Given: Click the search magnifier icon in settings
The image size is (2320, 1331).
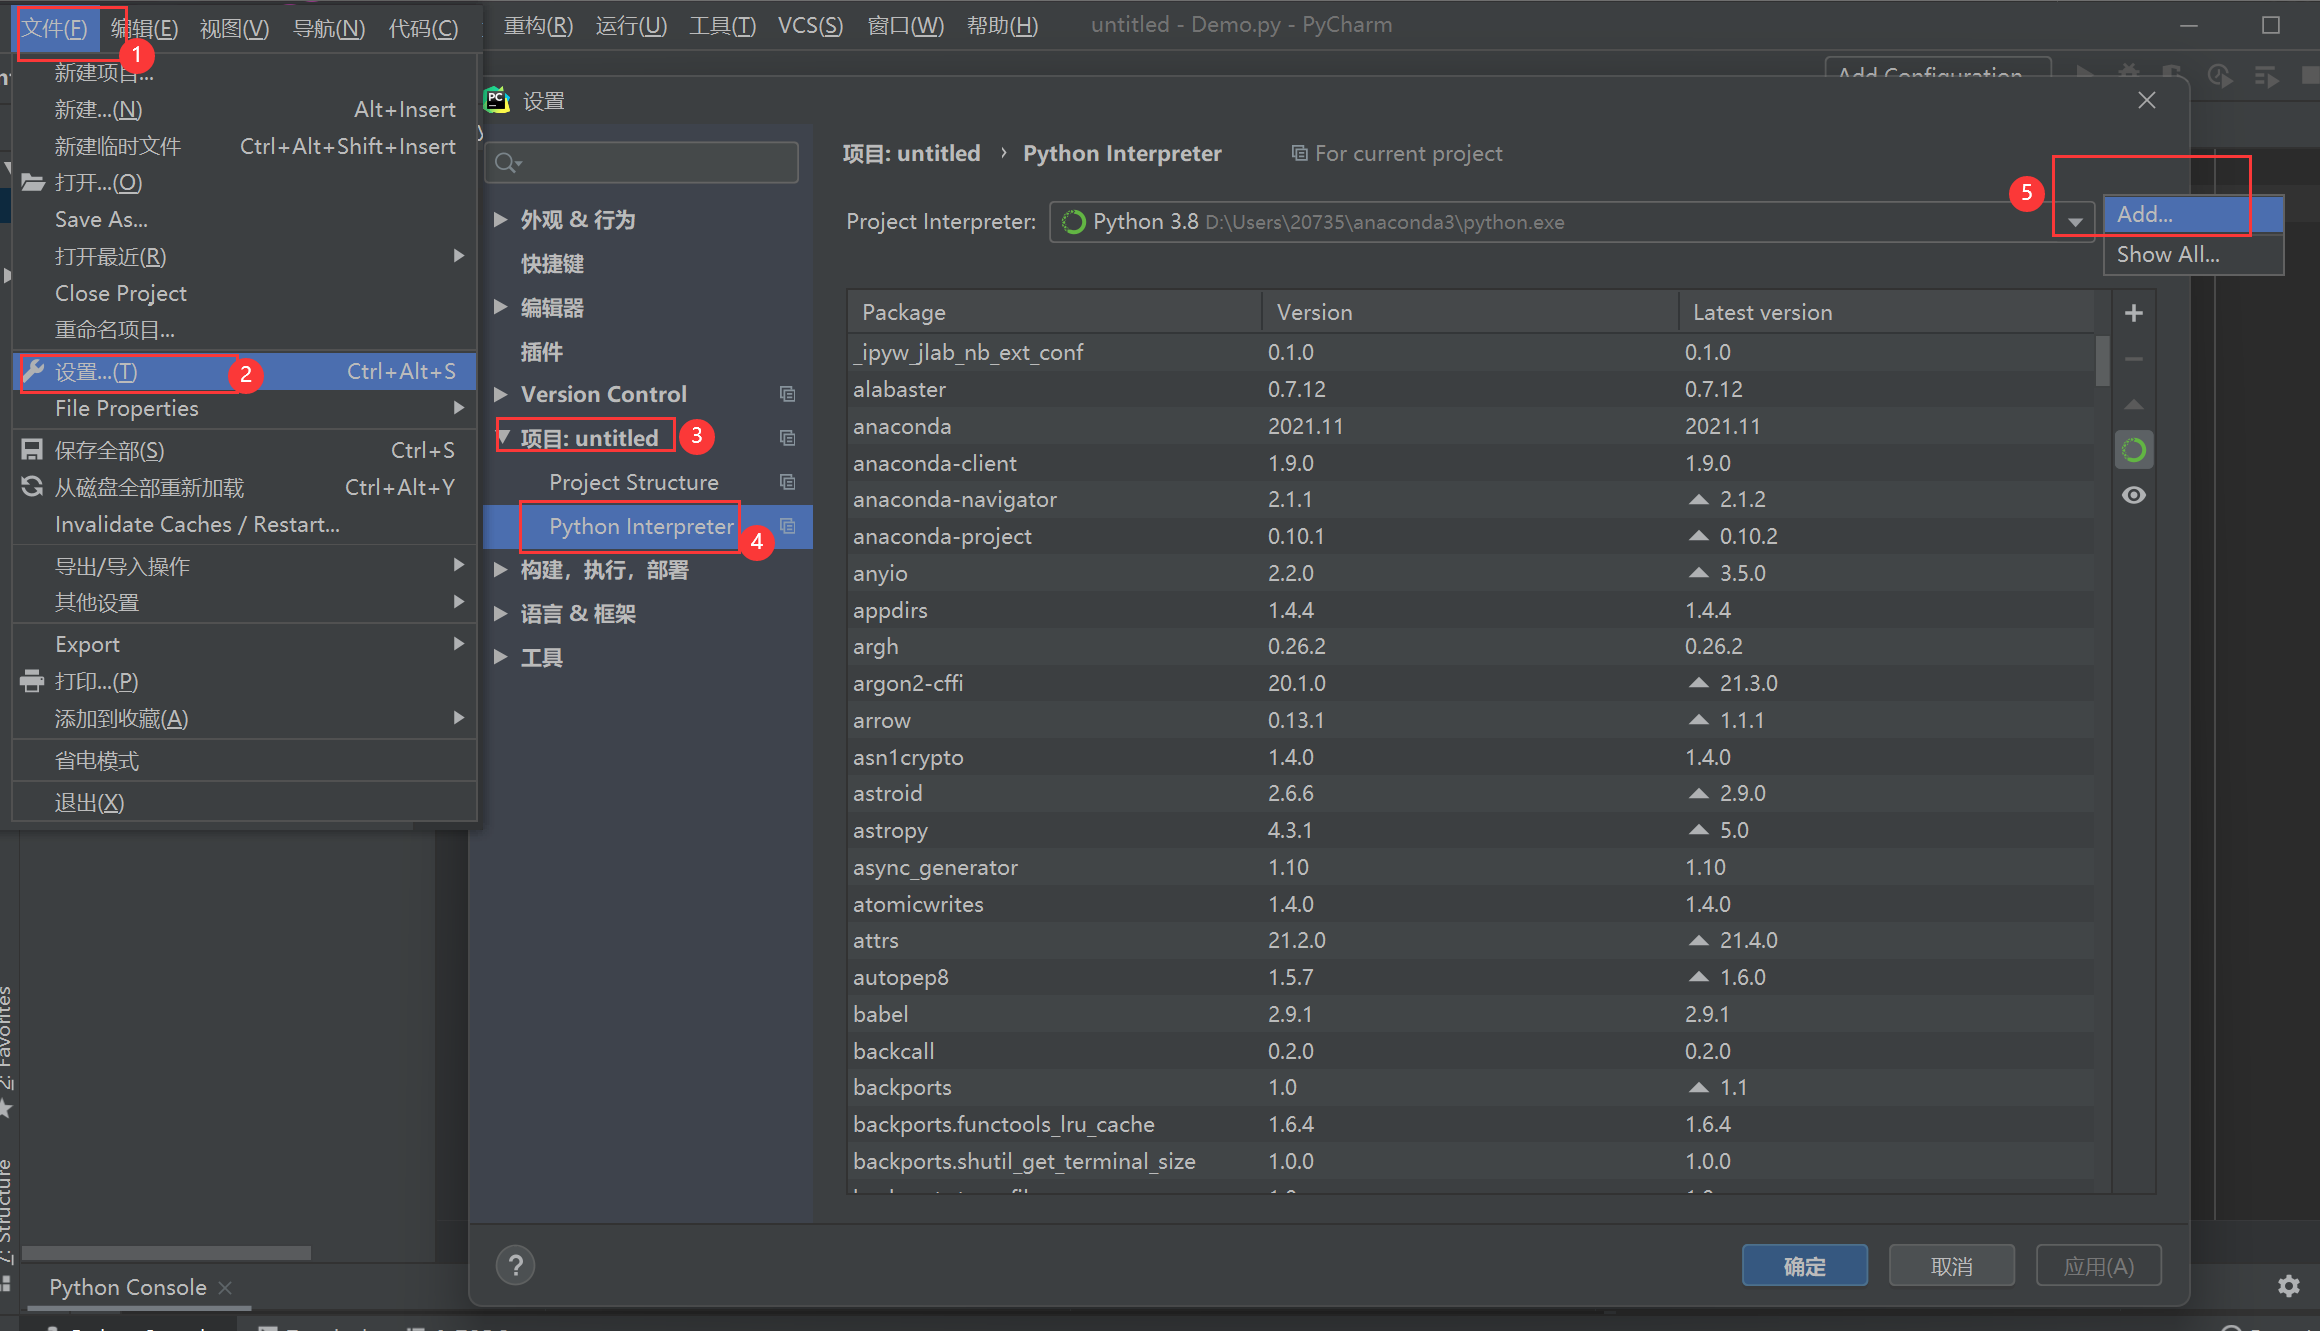Looking at the screenshot, I should coord(507,162).
